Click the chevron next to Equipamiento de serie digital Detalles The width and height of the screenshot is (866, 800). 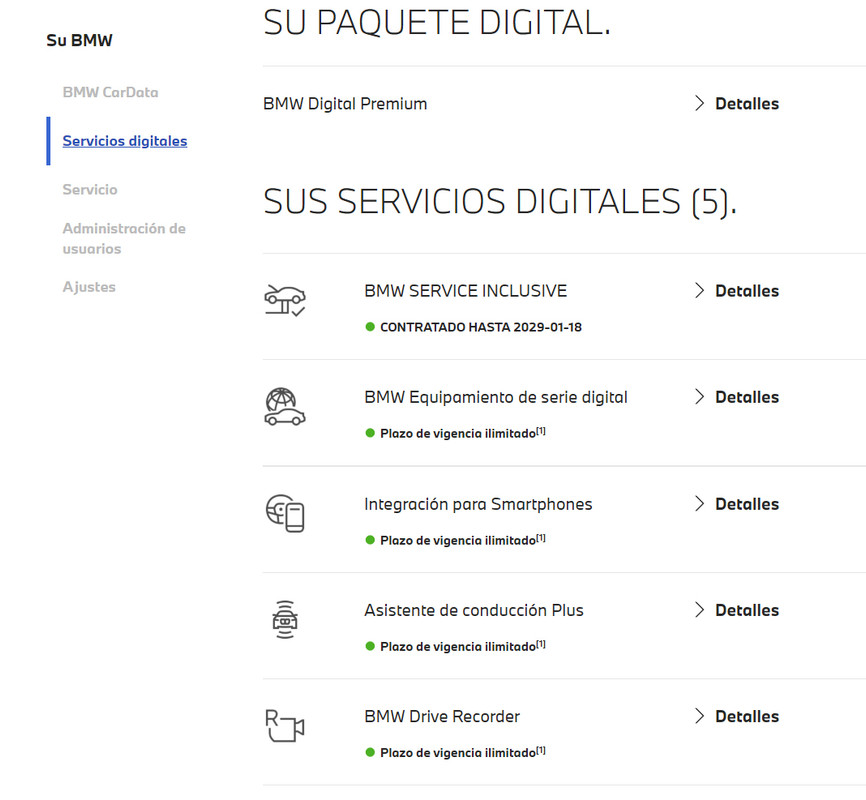click(x=699, y=397)
